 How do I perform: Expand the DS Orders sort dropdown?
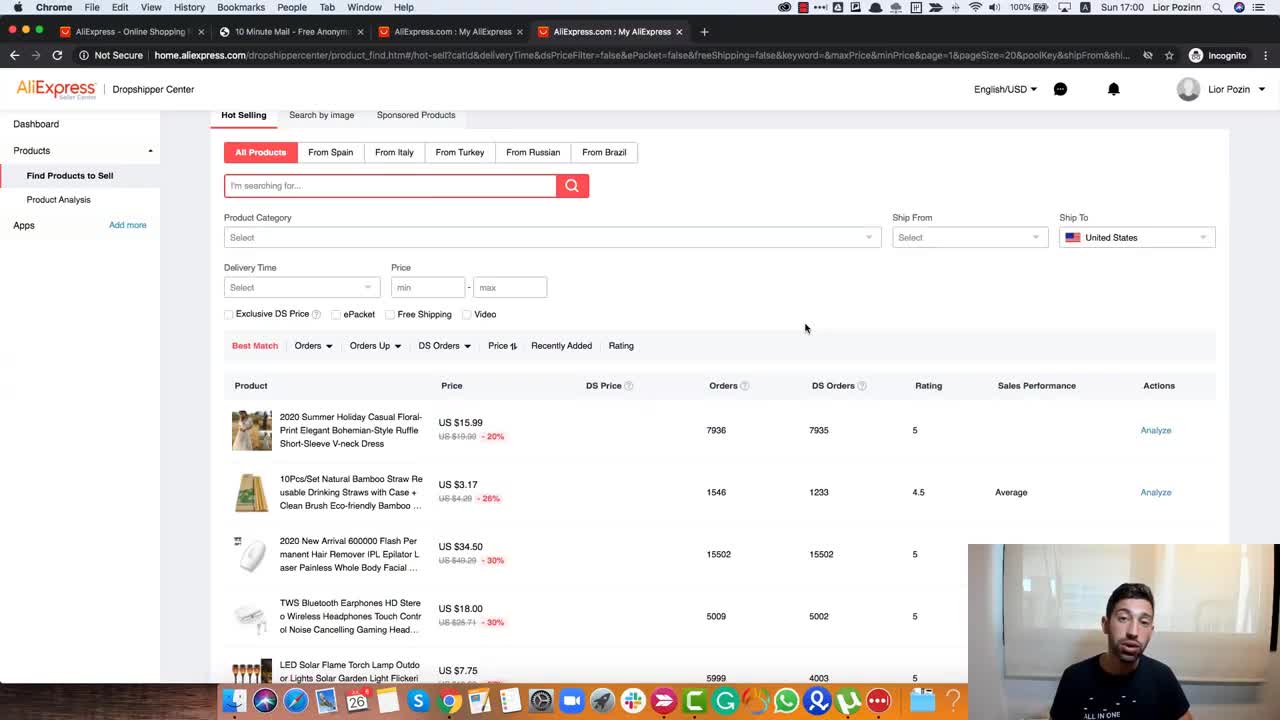click(x=444, y=346)
